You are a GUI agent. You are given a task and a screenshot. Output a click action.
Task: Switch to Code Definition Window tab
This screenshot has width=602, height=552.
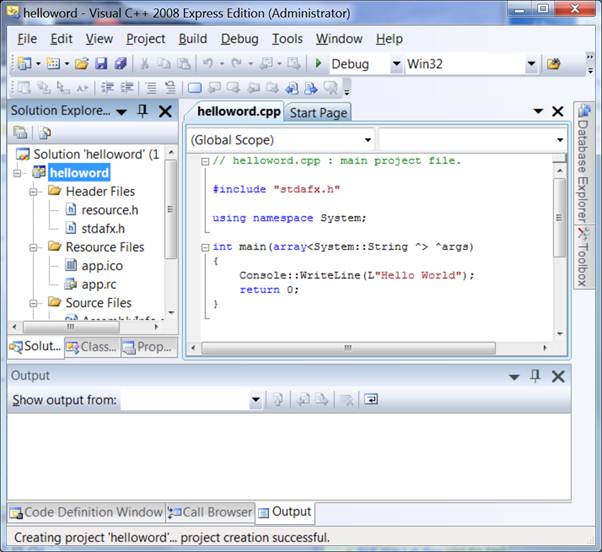coord(87,512)
